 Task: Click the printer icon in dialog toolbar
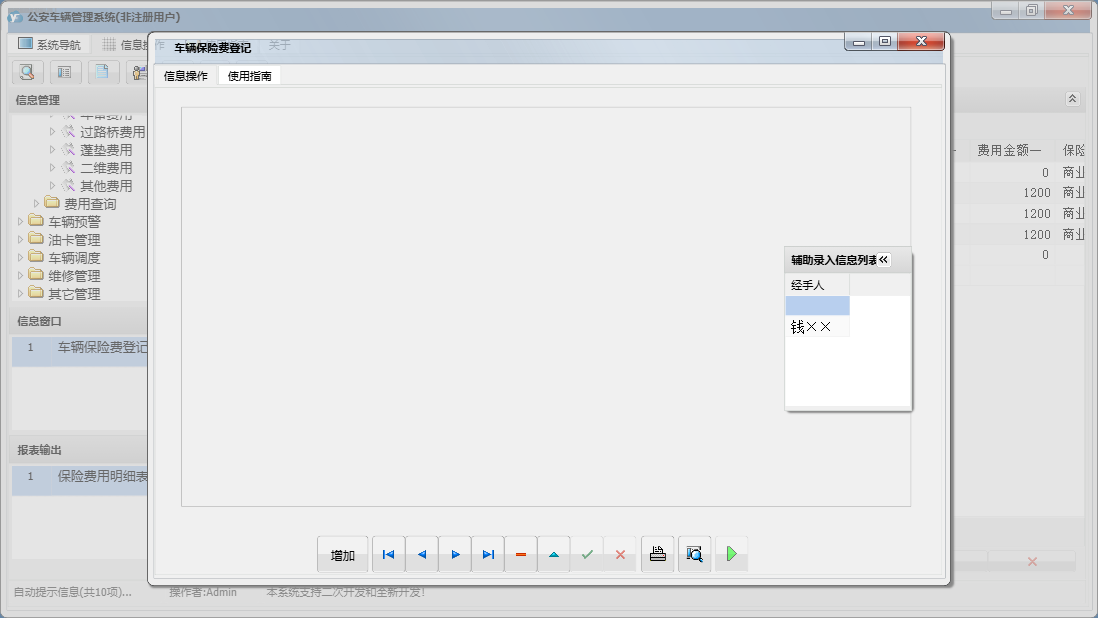click(x=658, y=554)
